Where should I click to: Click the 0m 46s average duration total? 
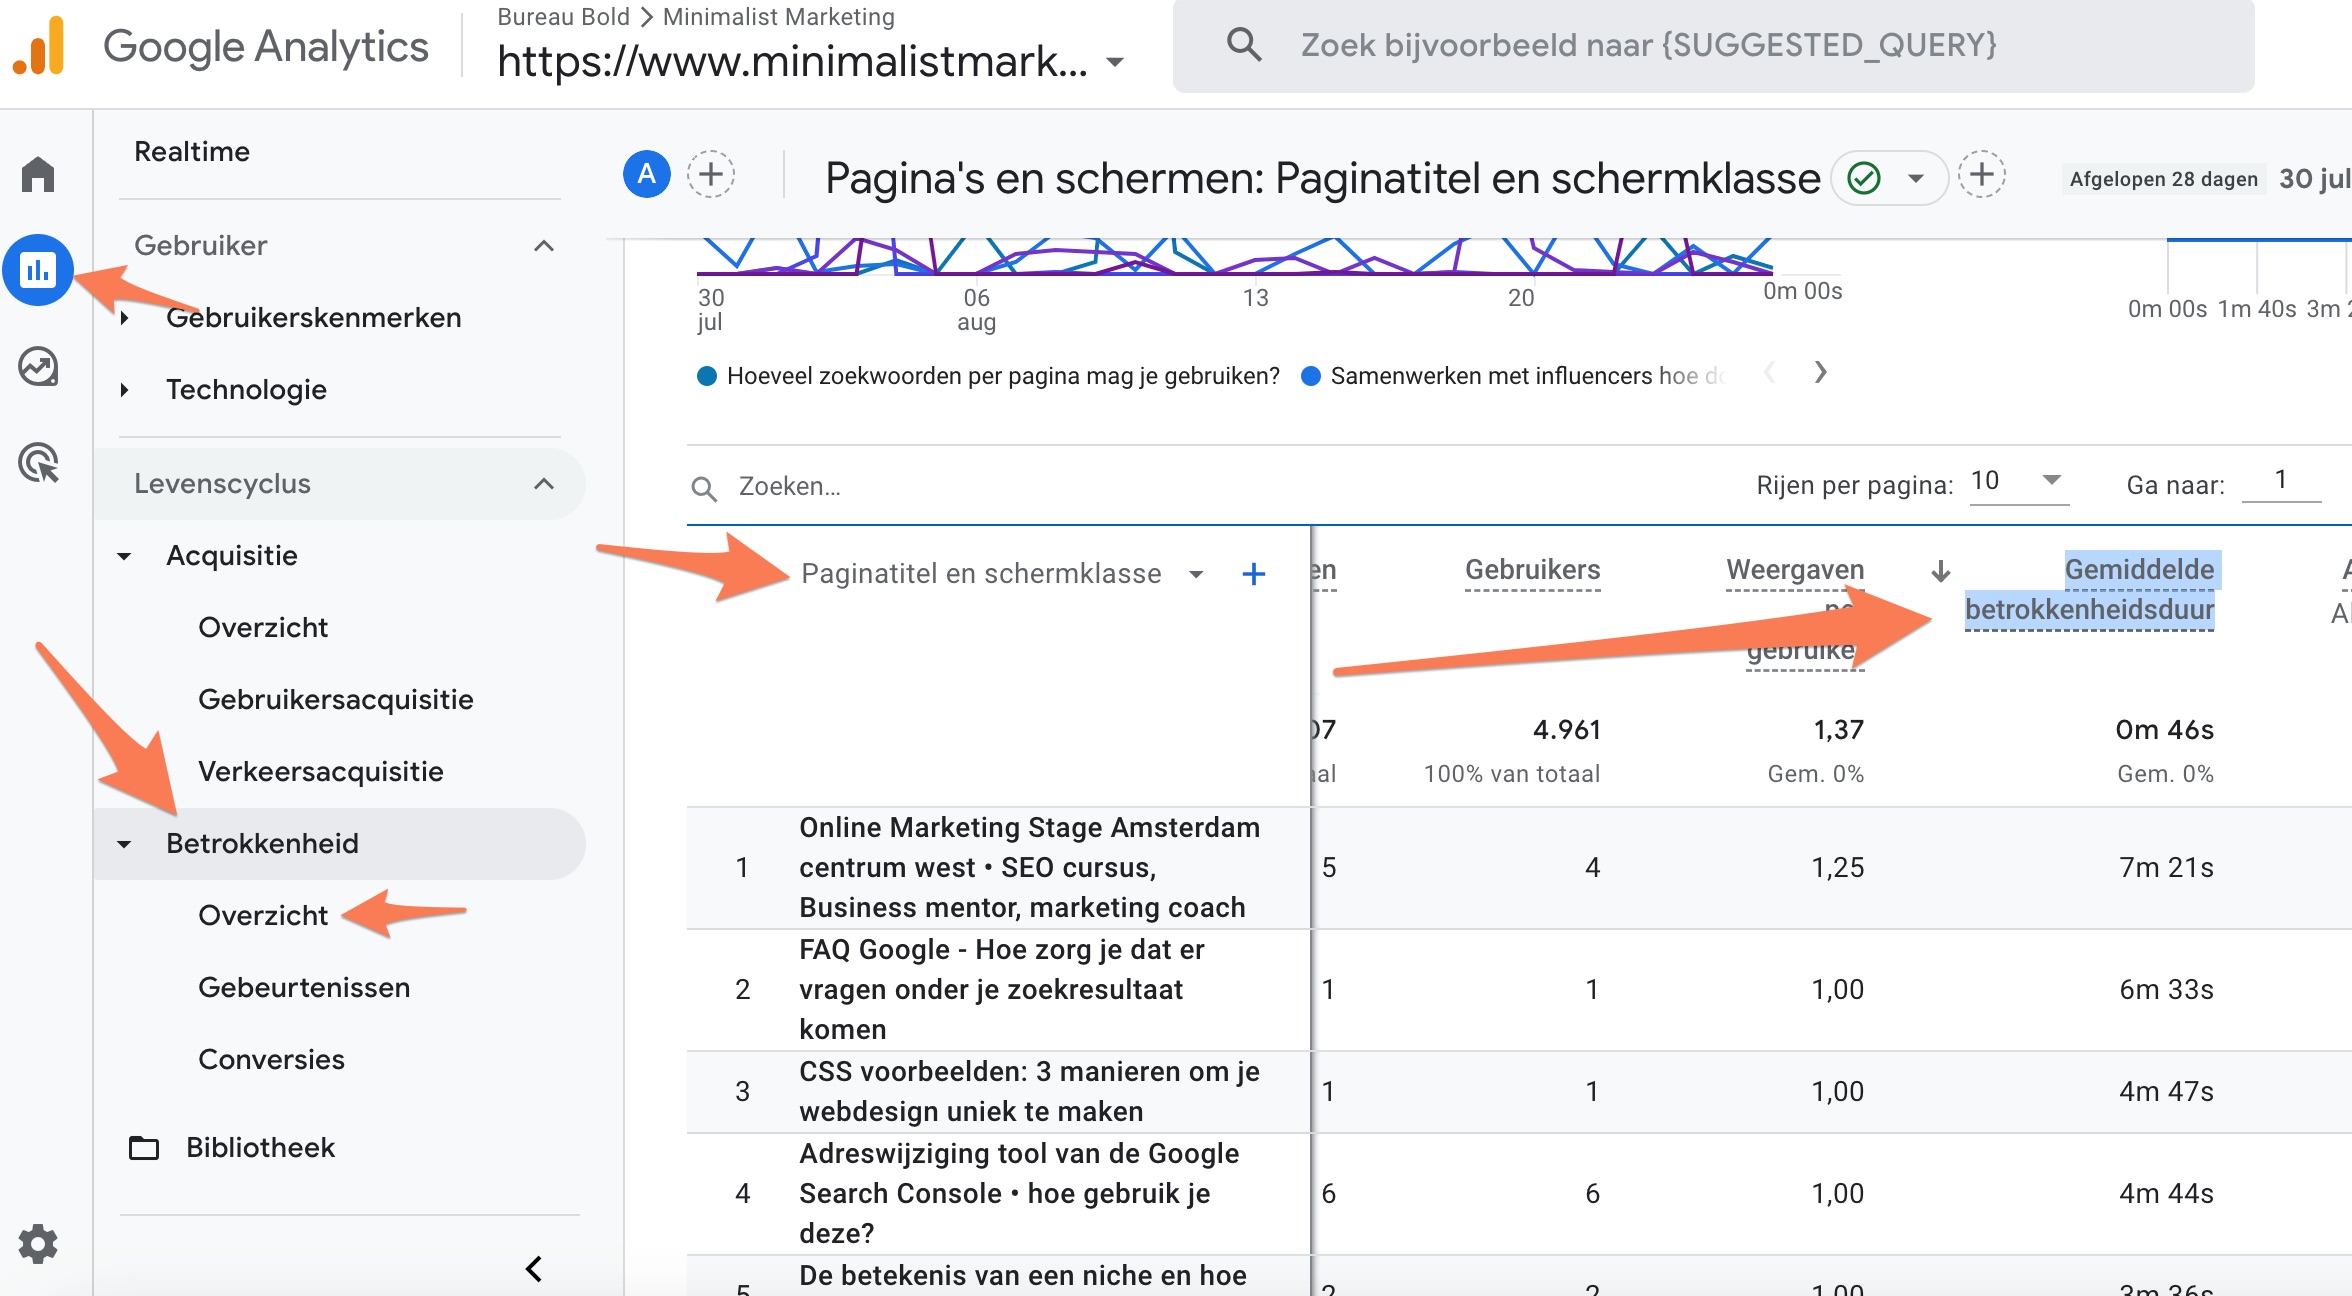[x=2164, y=730]
